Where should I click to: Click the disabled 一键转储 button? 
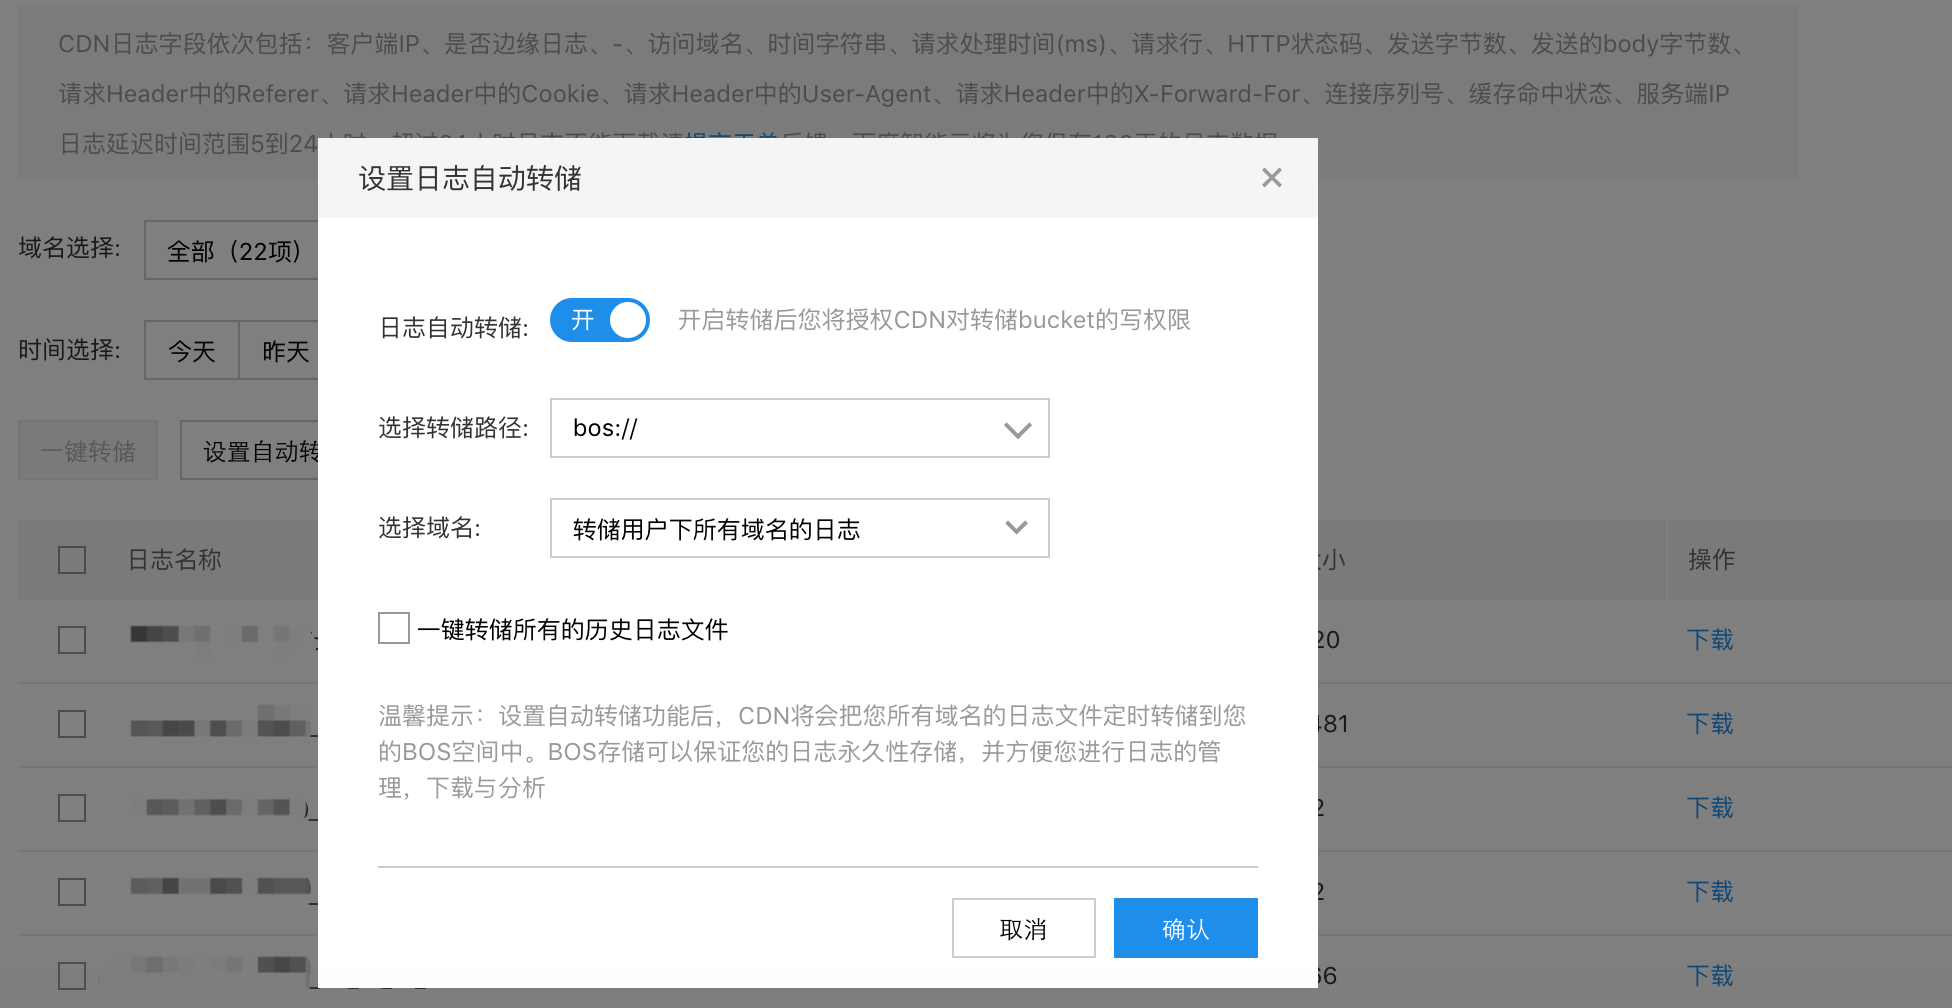88,450
